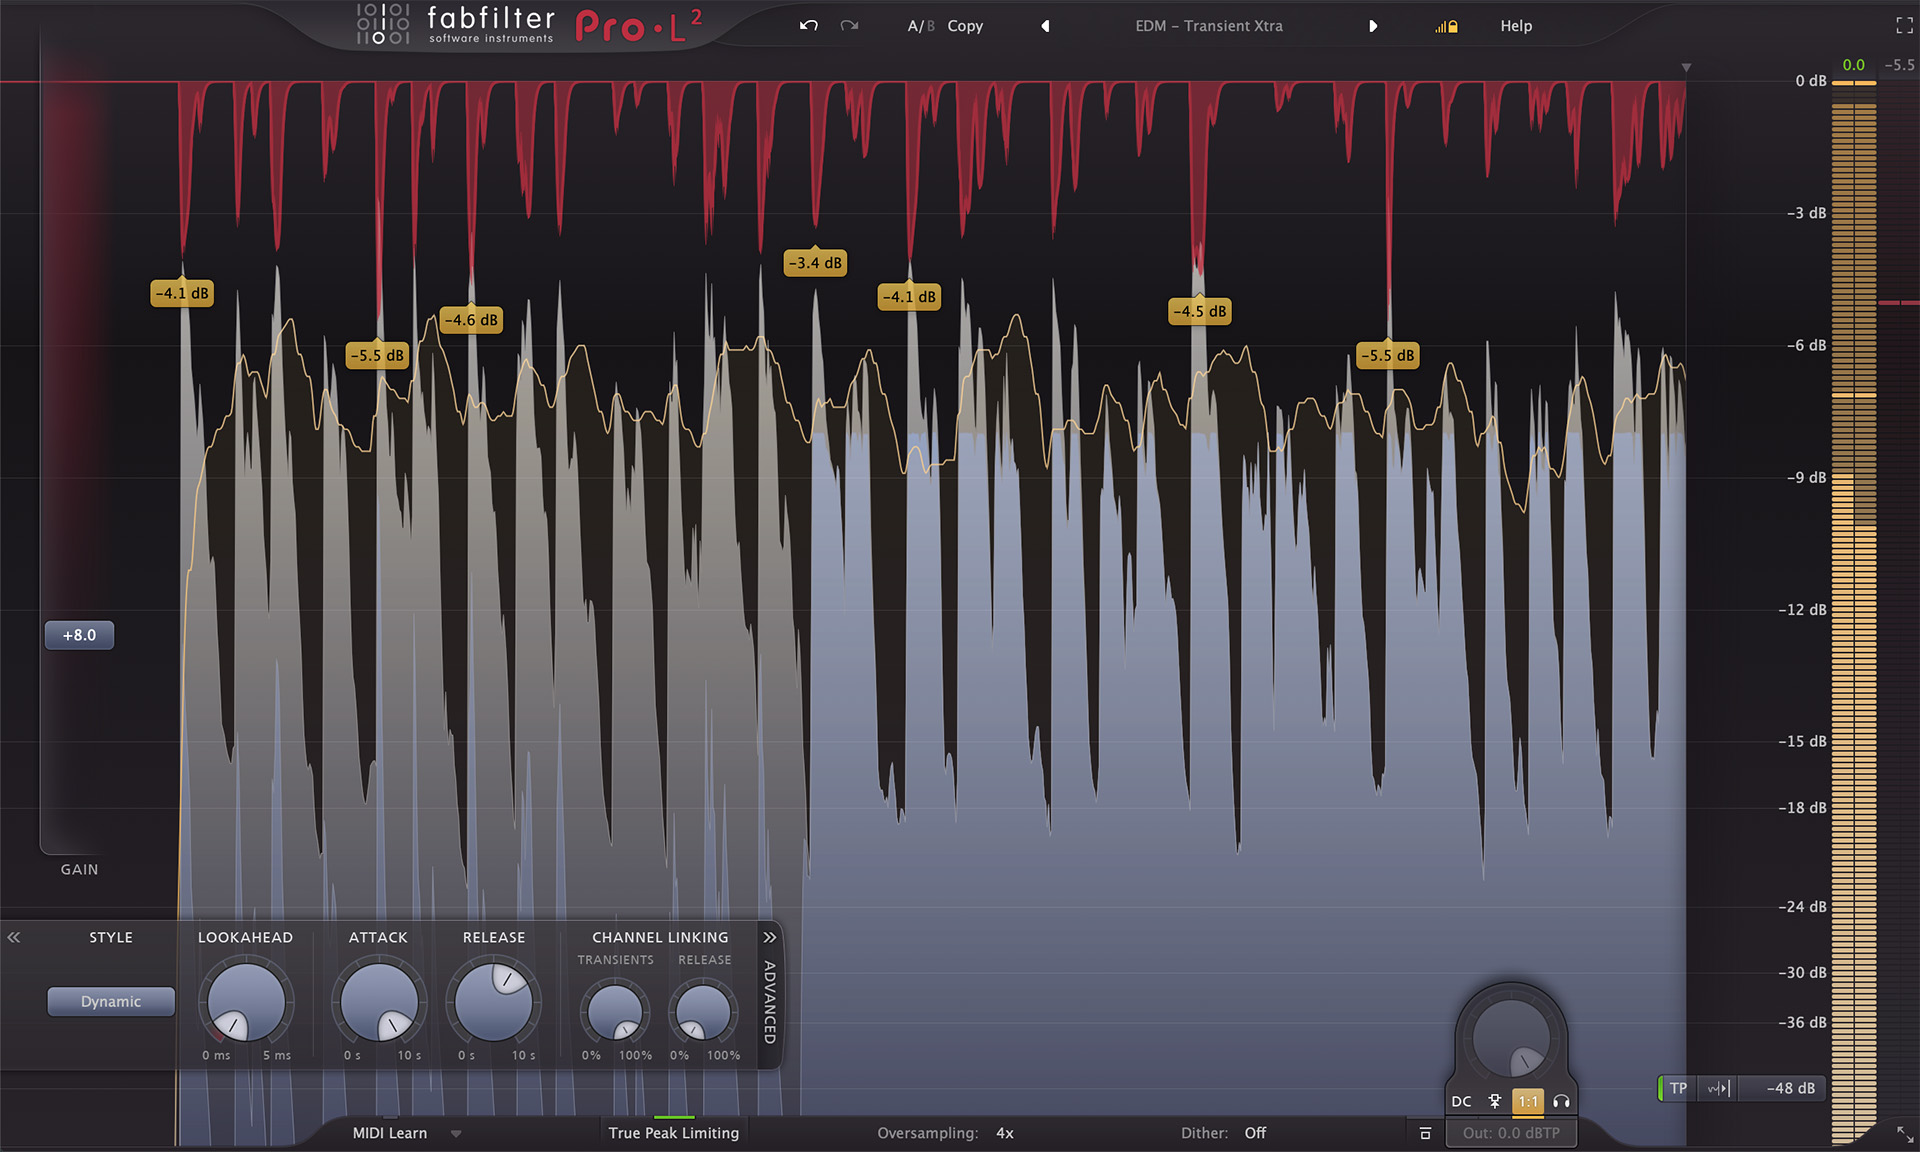The image size is (1920, 1152).
Task: Click the output level knob
Action: point(1511,1038)
